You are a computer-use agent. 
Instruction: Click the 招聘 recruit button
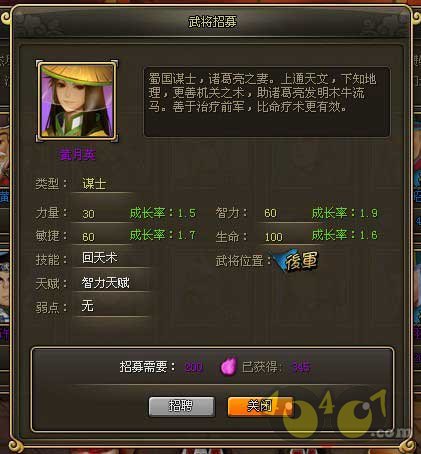click(x=181, y=406)
